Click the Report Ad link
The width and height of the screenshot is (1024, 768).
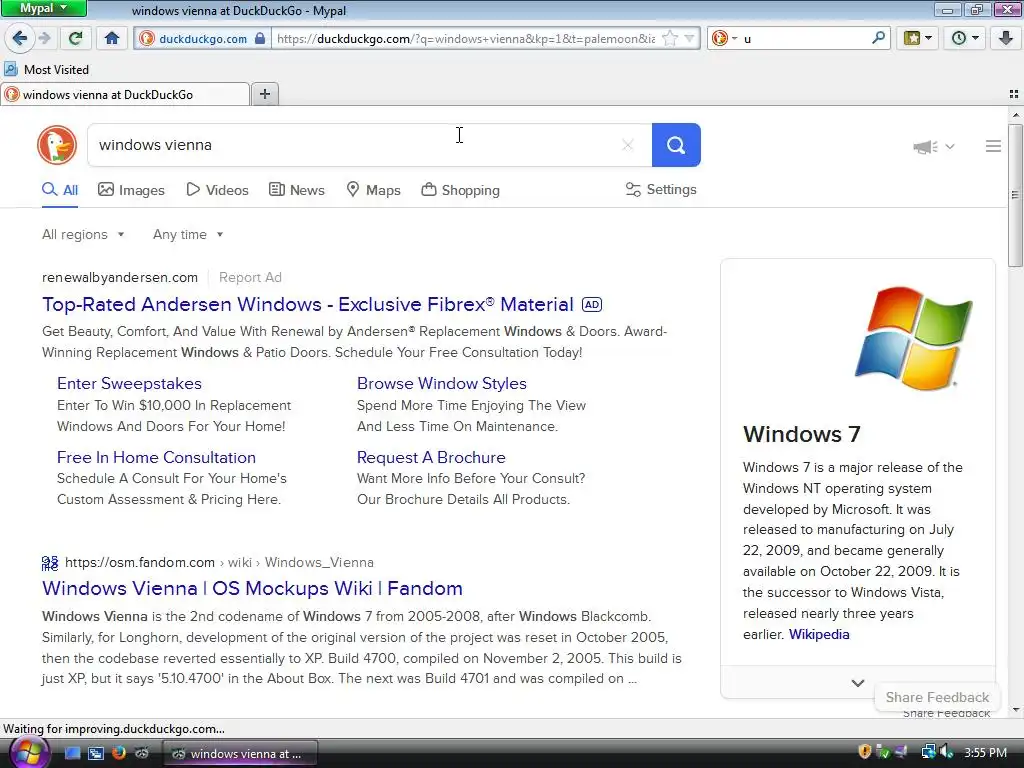pos(250,278)
